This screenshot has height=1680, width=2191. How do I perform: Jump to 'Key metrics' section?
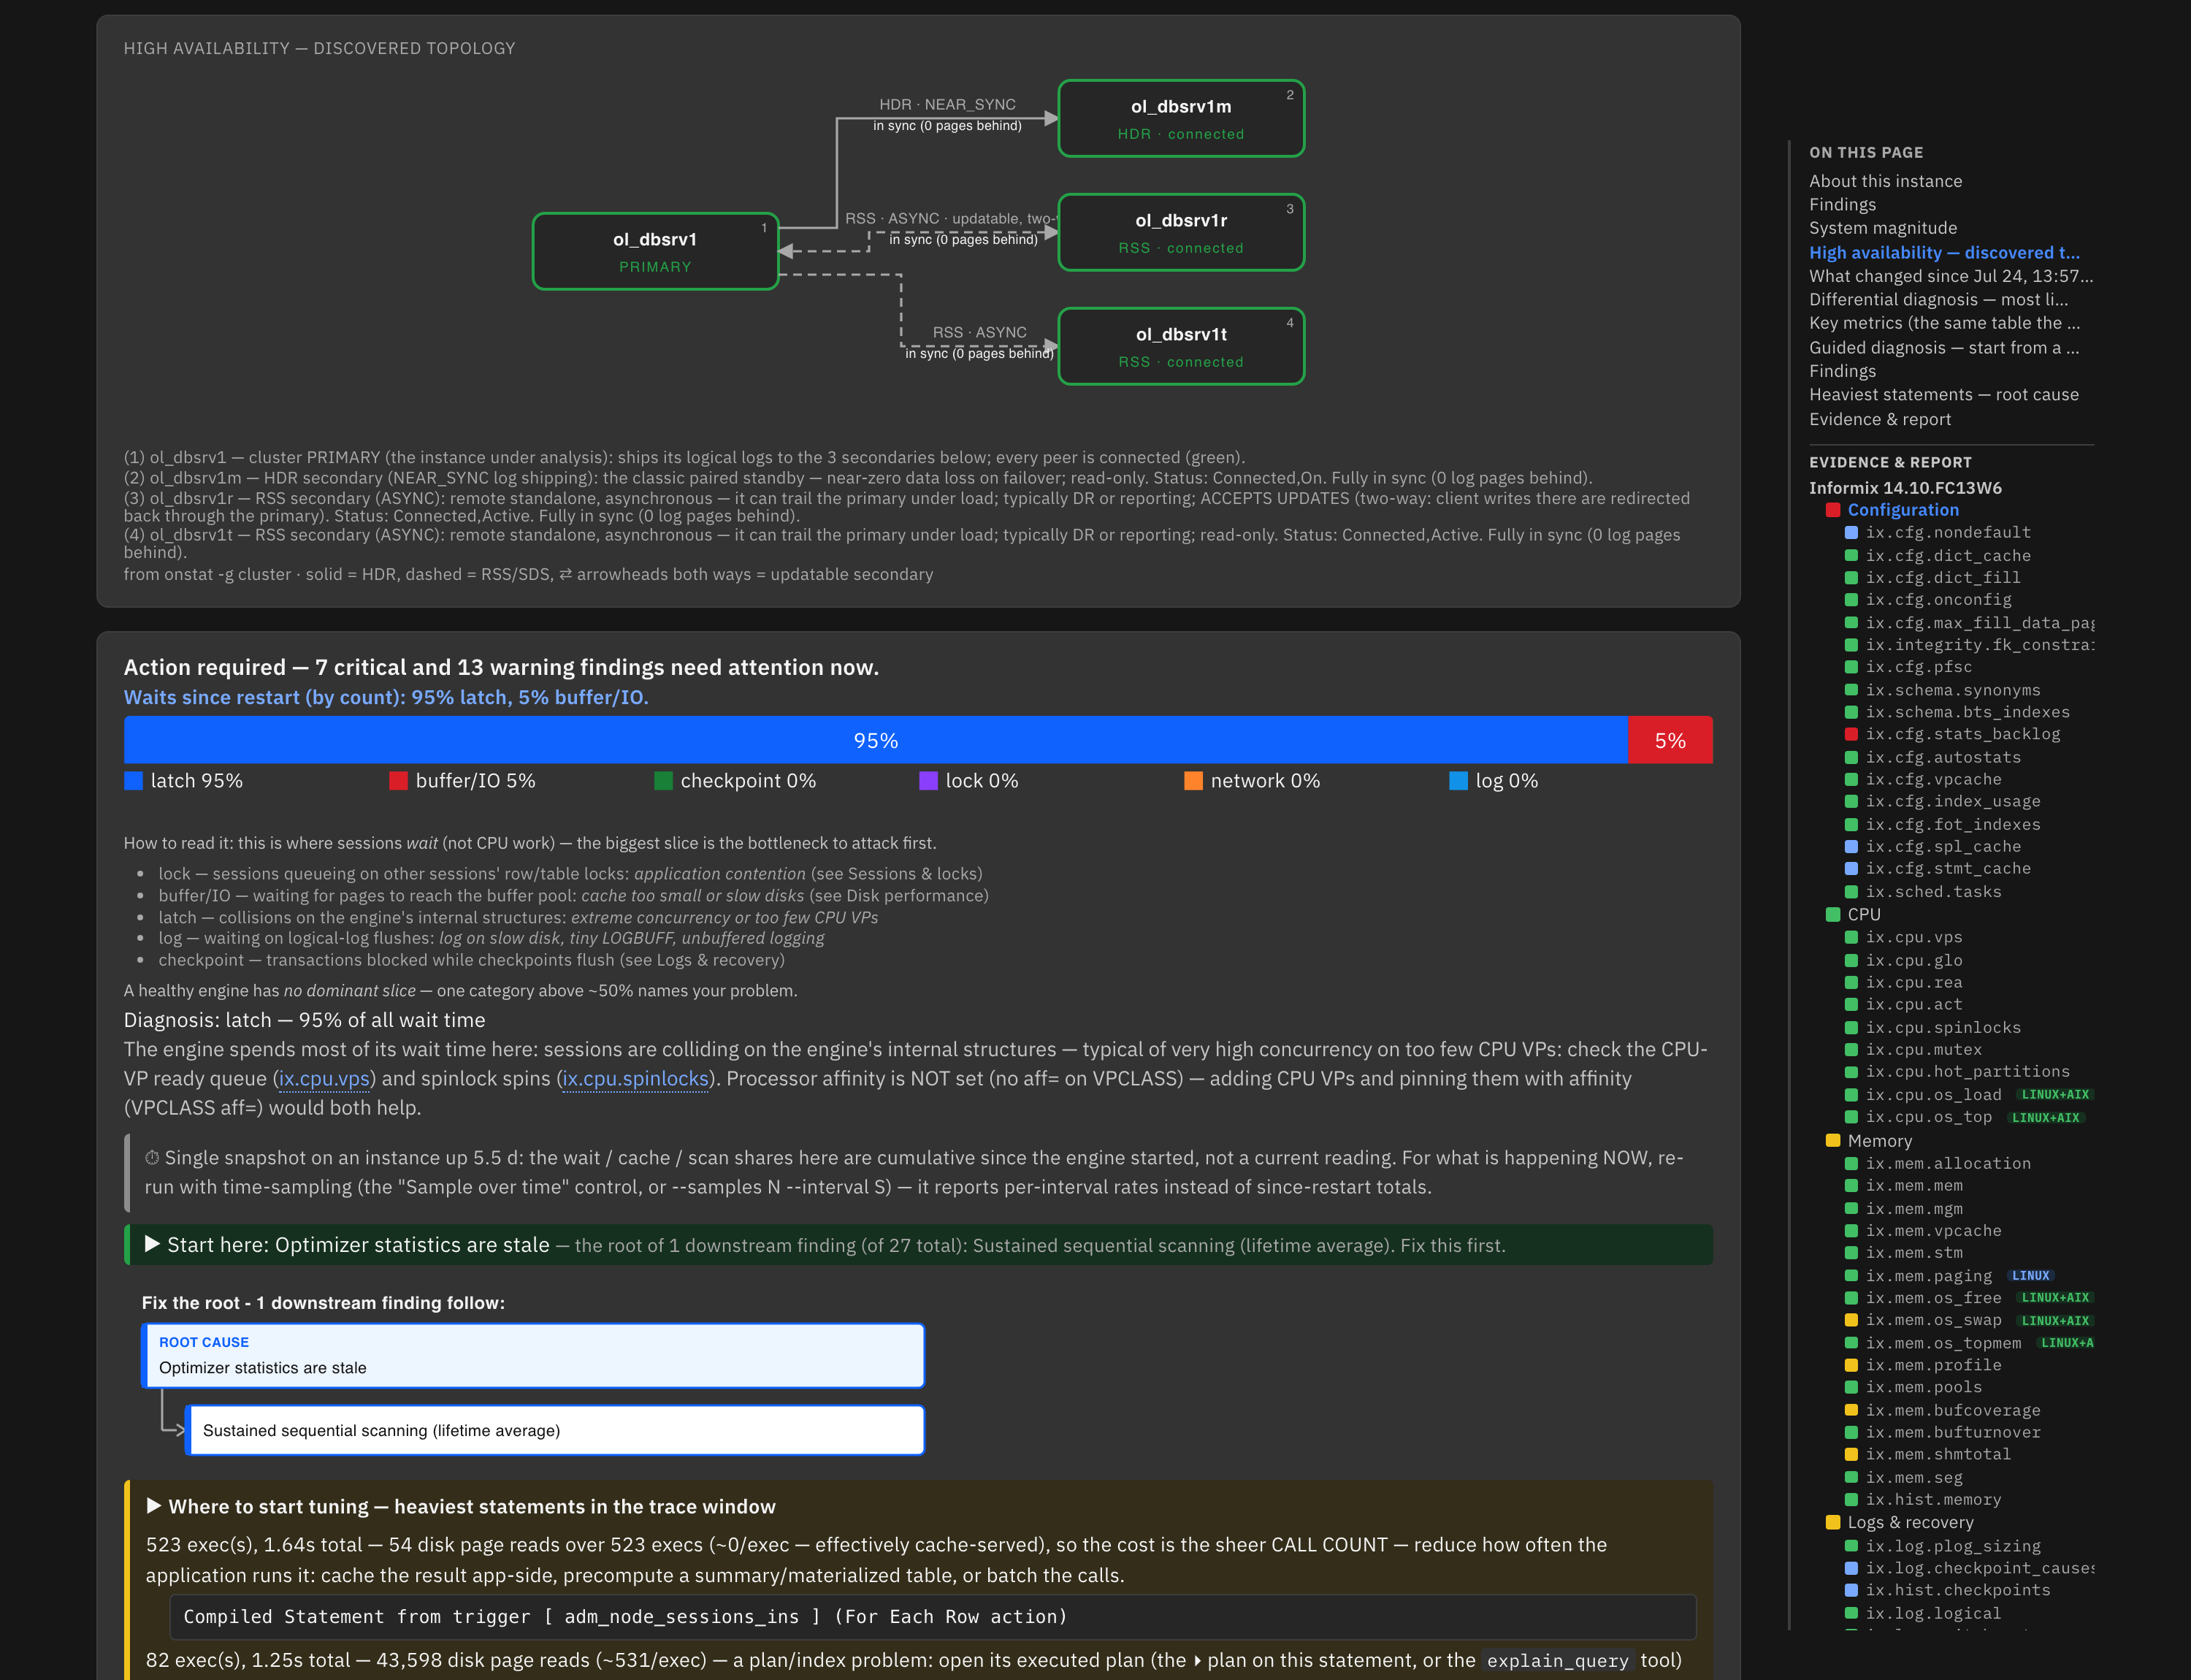[x=1944, y=323]
